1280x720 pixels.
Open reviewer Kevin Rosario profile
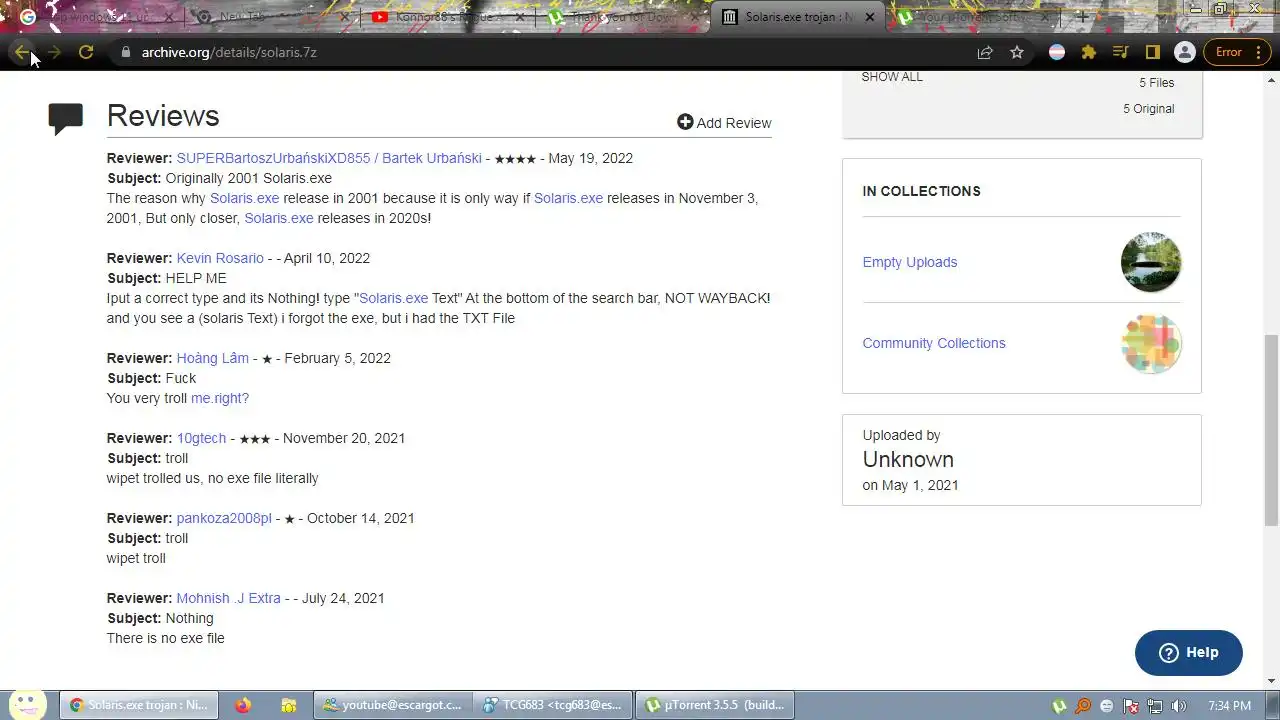pos(220,258)
